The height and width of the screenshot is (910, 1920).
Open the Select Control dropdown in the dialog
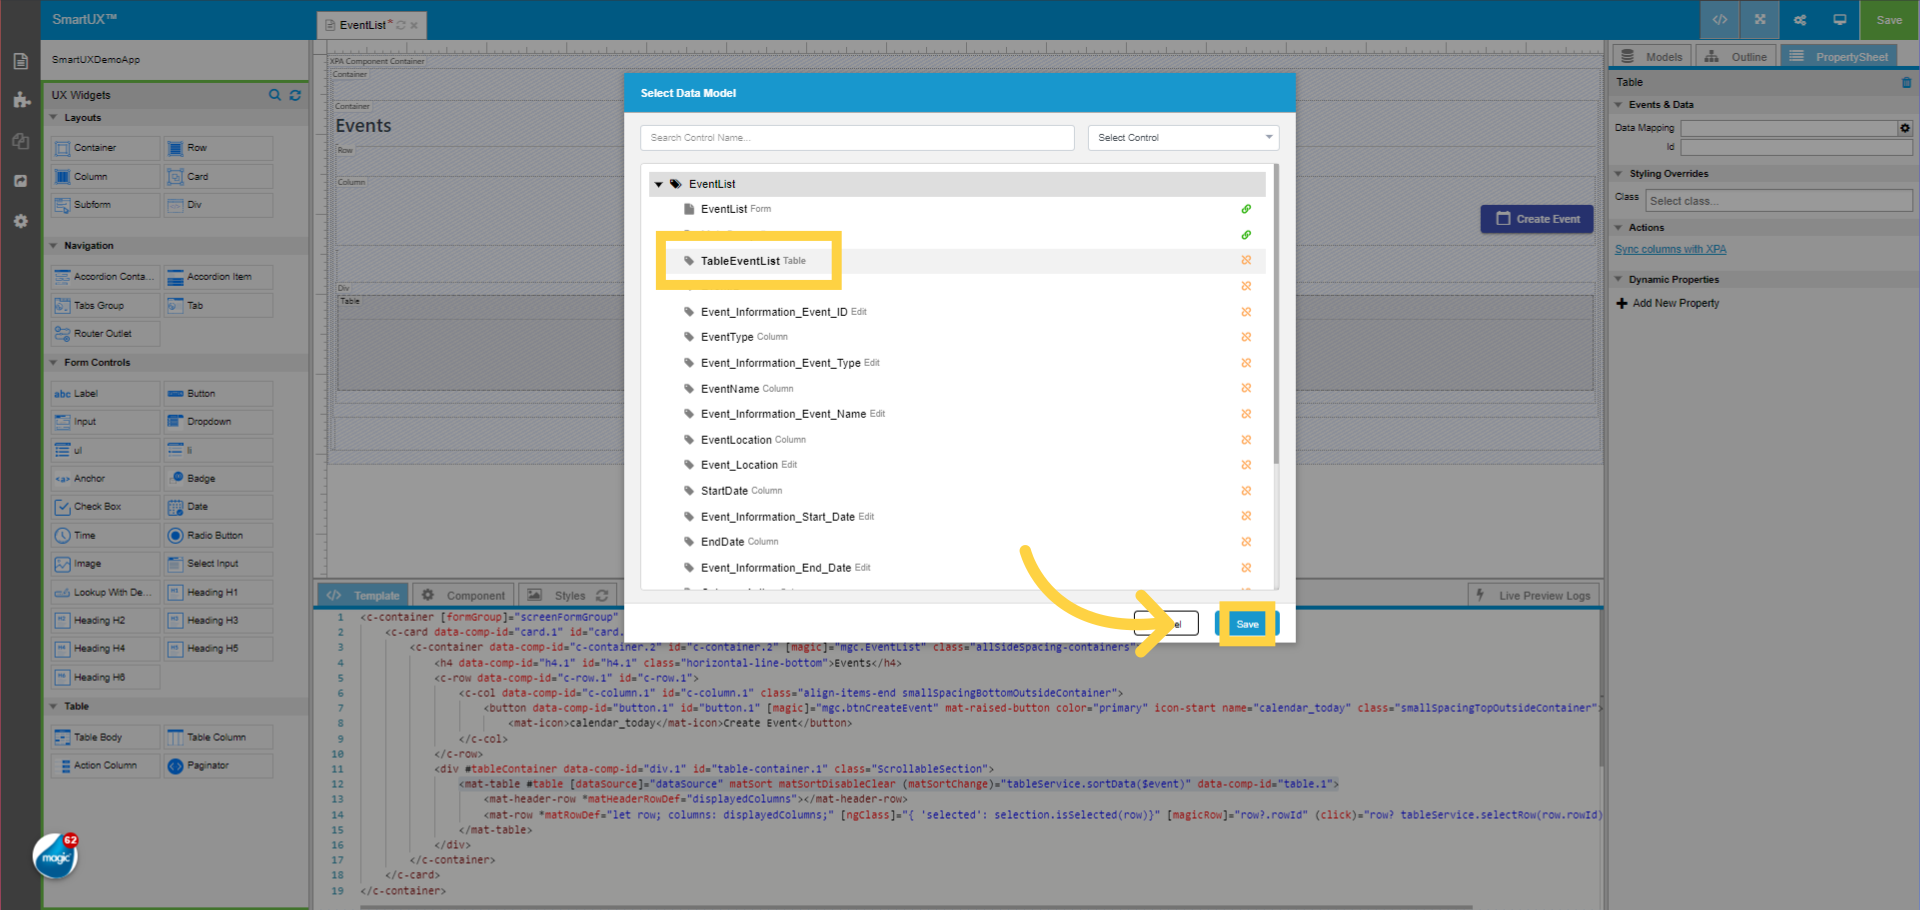pyautogui.click(x=1183, y=137)
